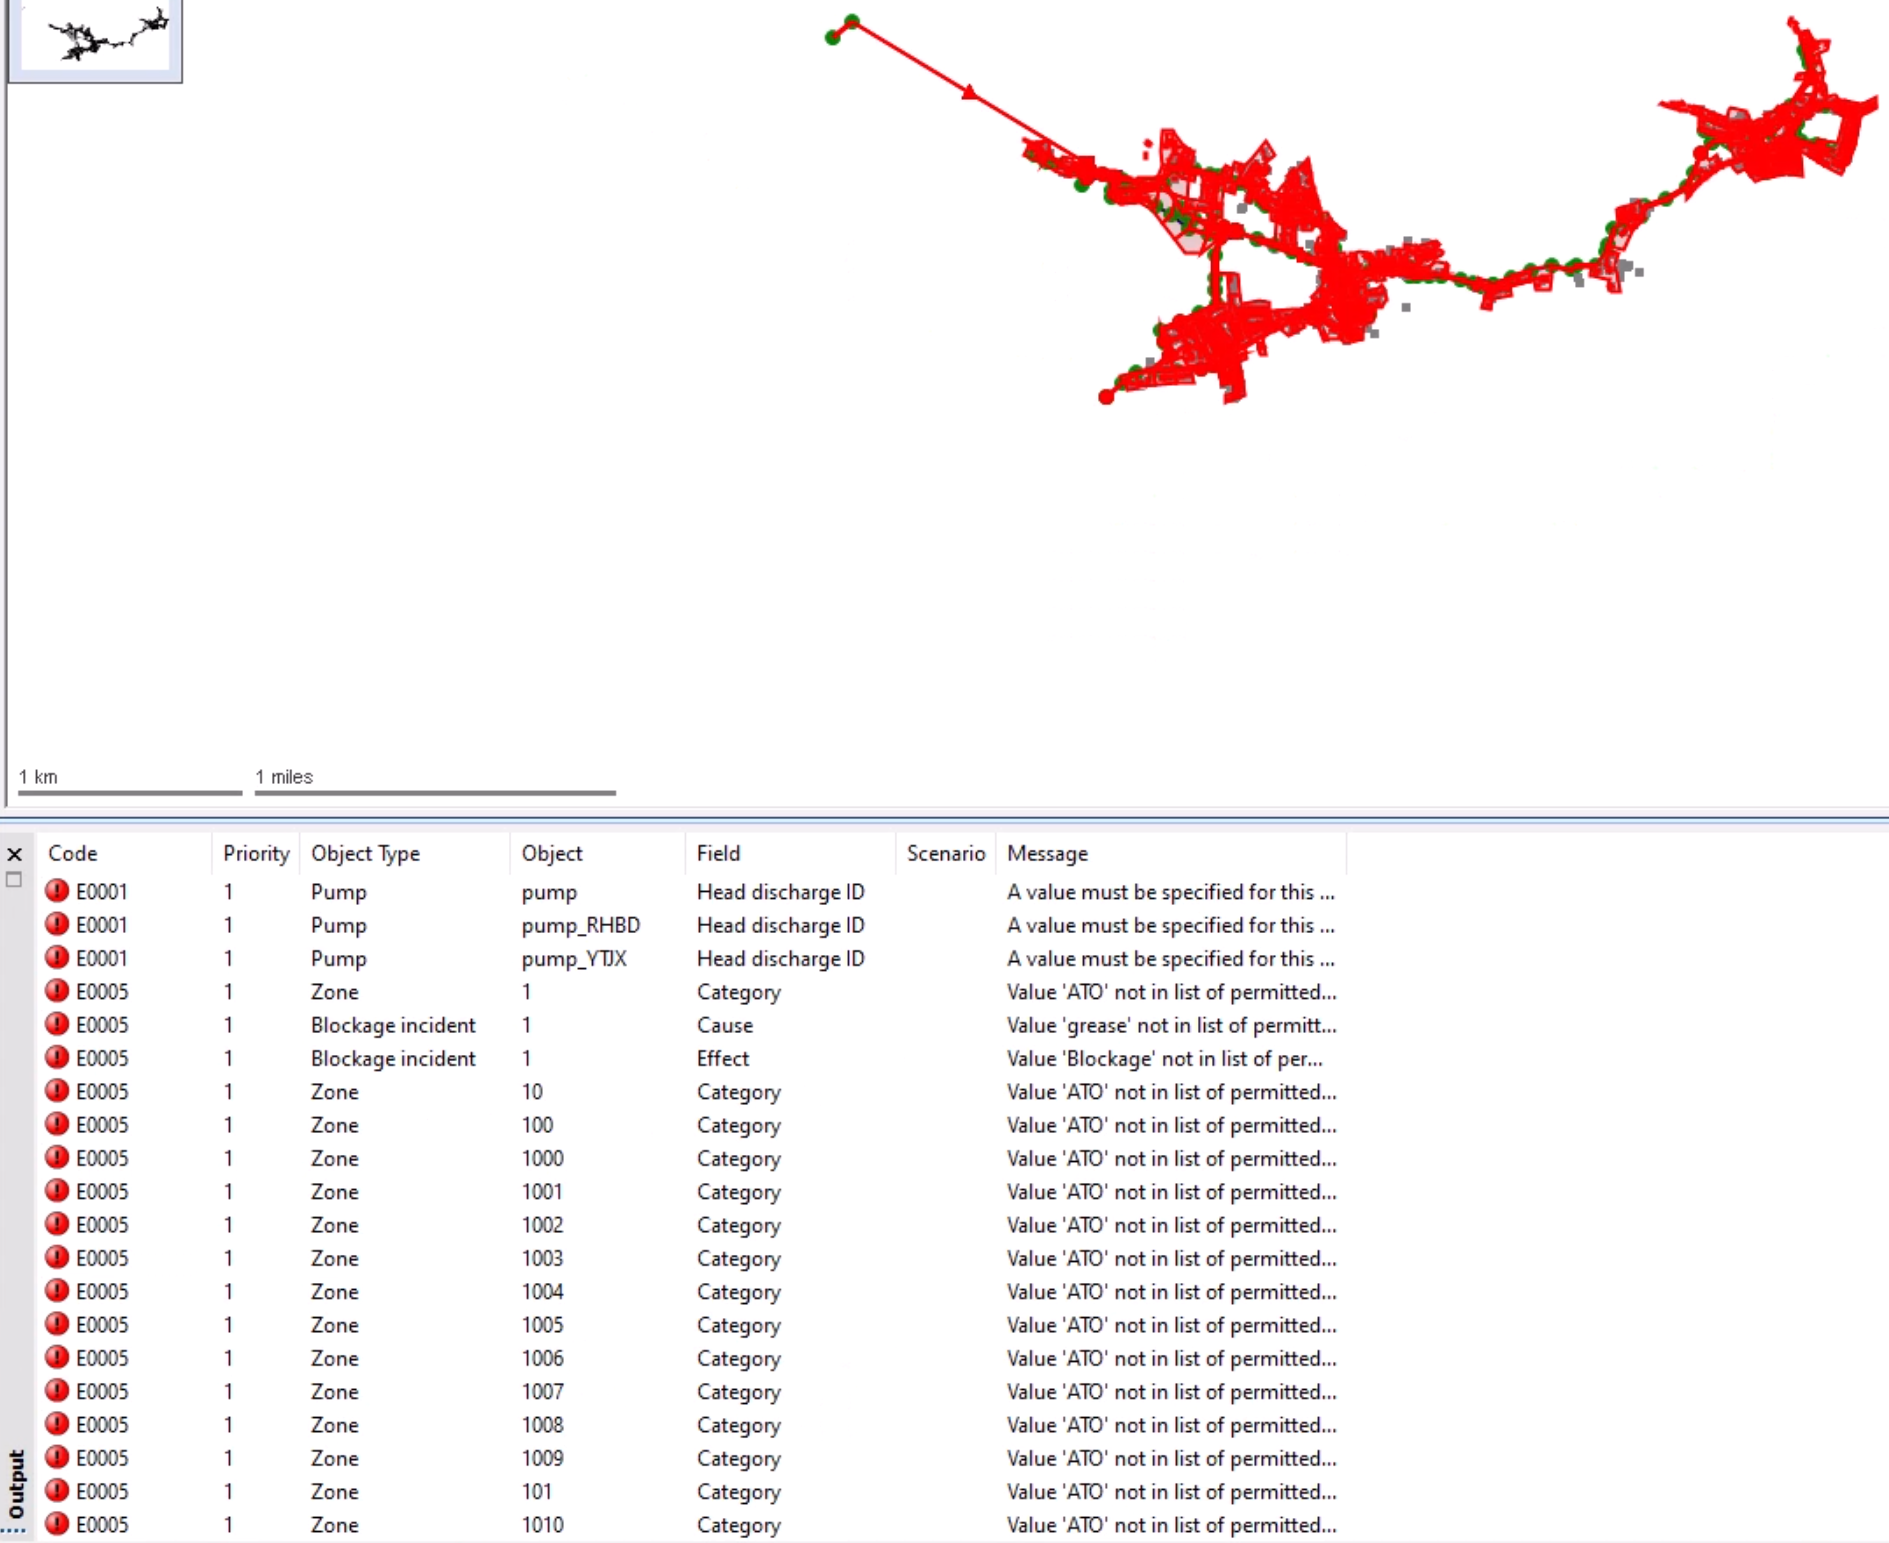Click the error icon on the Blockage incident Effect row

[x=57, y=1058]
